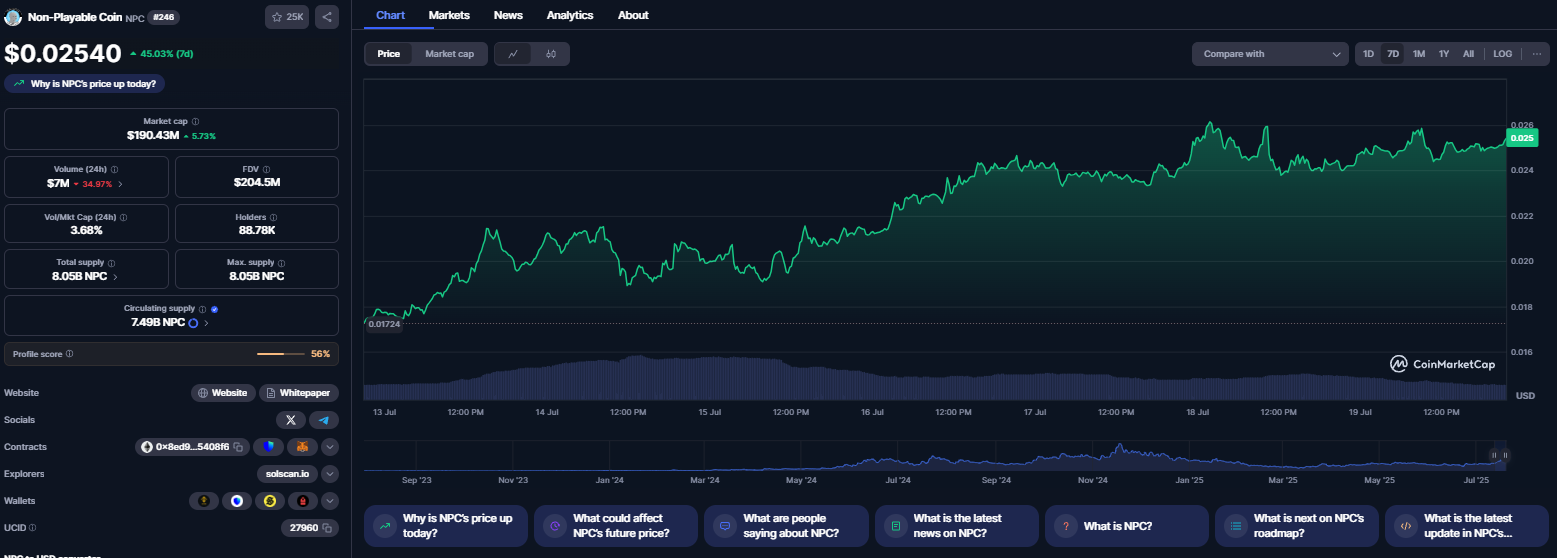Viewport: 1557px width, 558px height.
Task: Open the Compare with dropdown
Action: [1270, 54]
